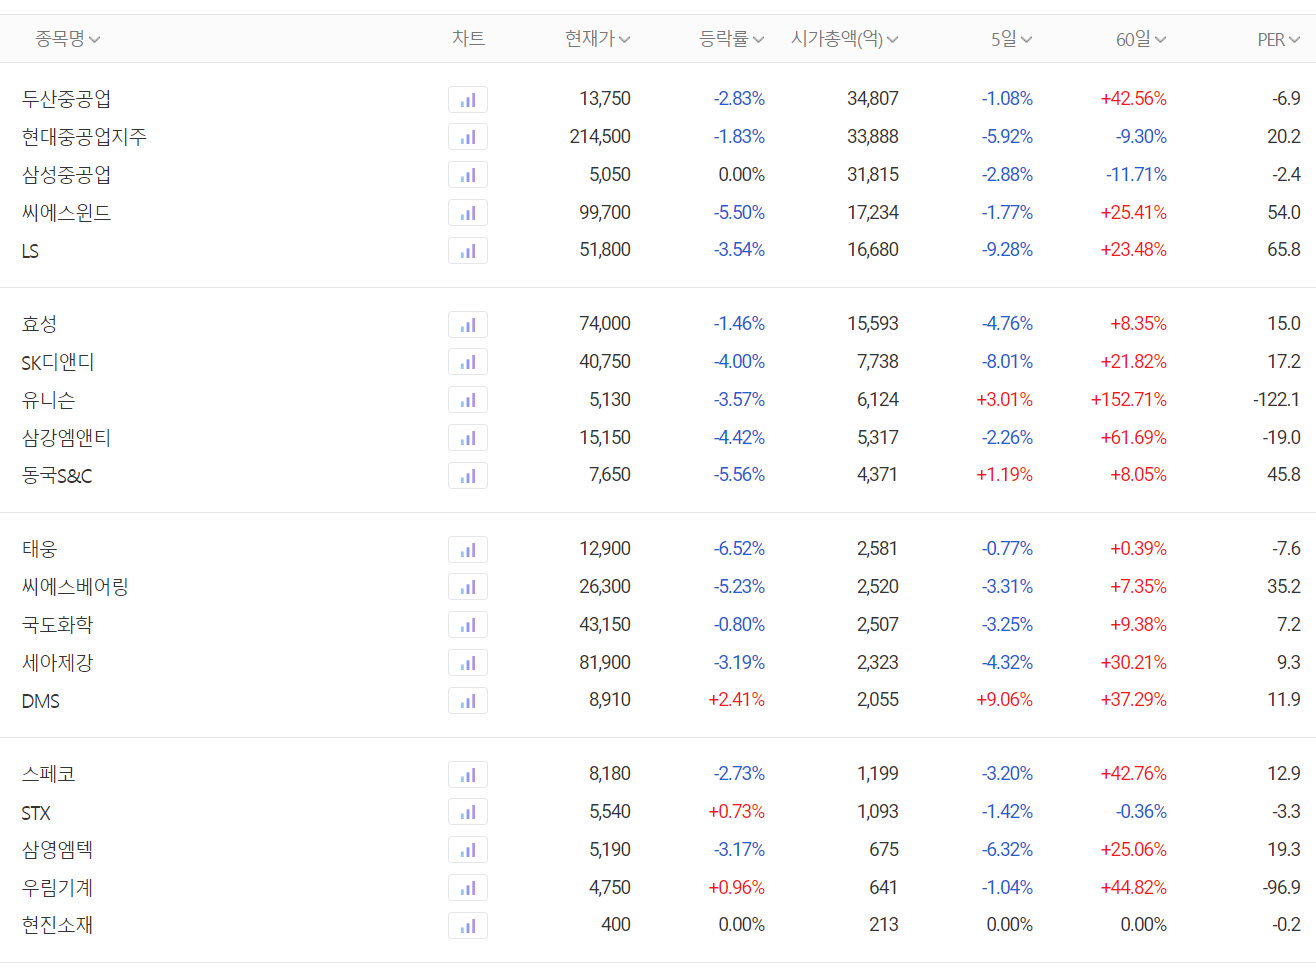Open chart icon for DMS
Screen dimensions: 1316x979
468,701
